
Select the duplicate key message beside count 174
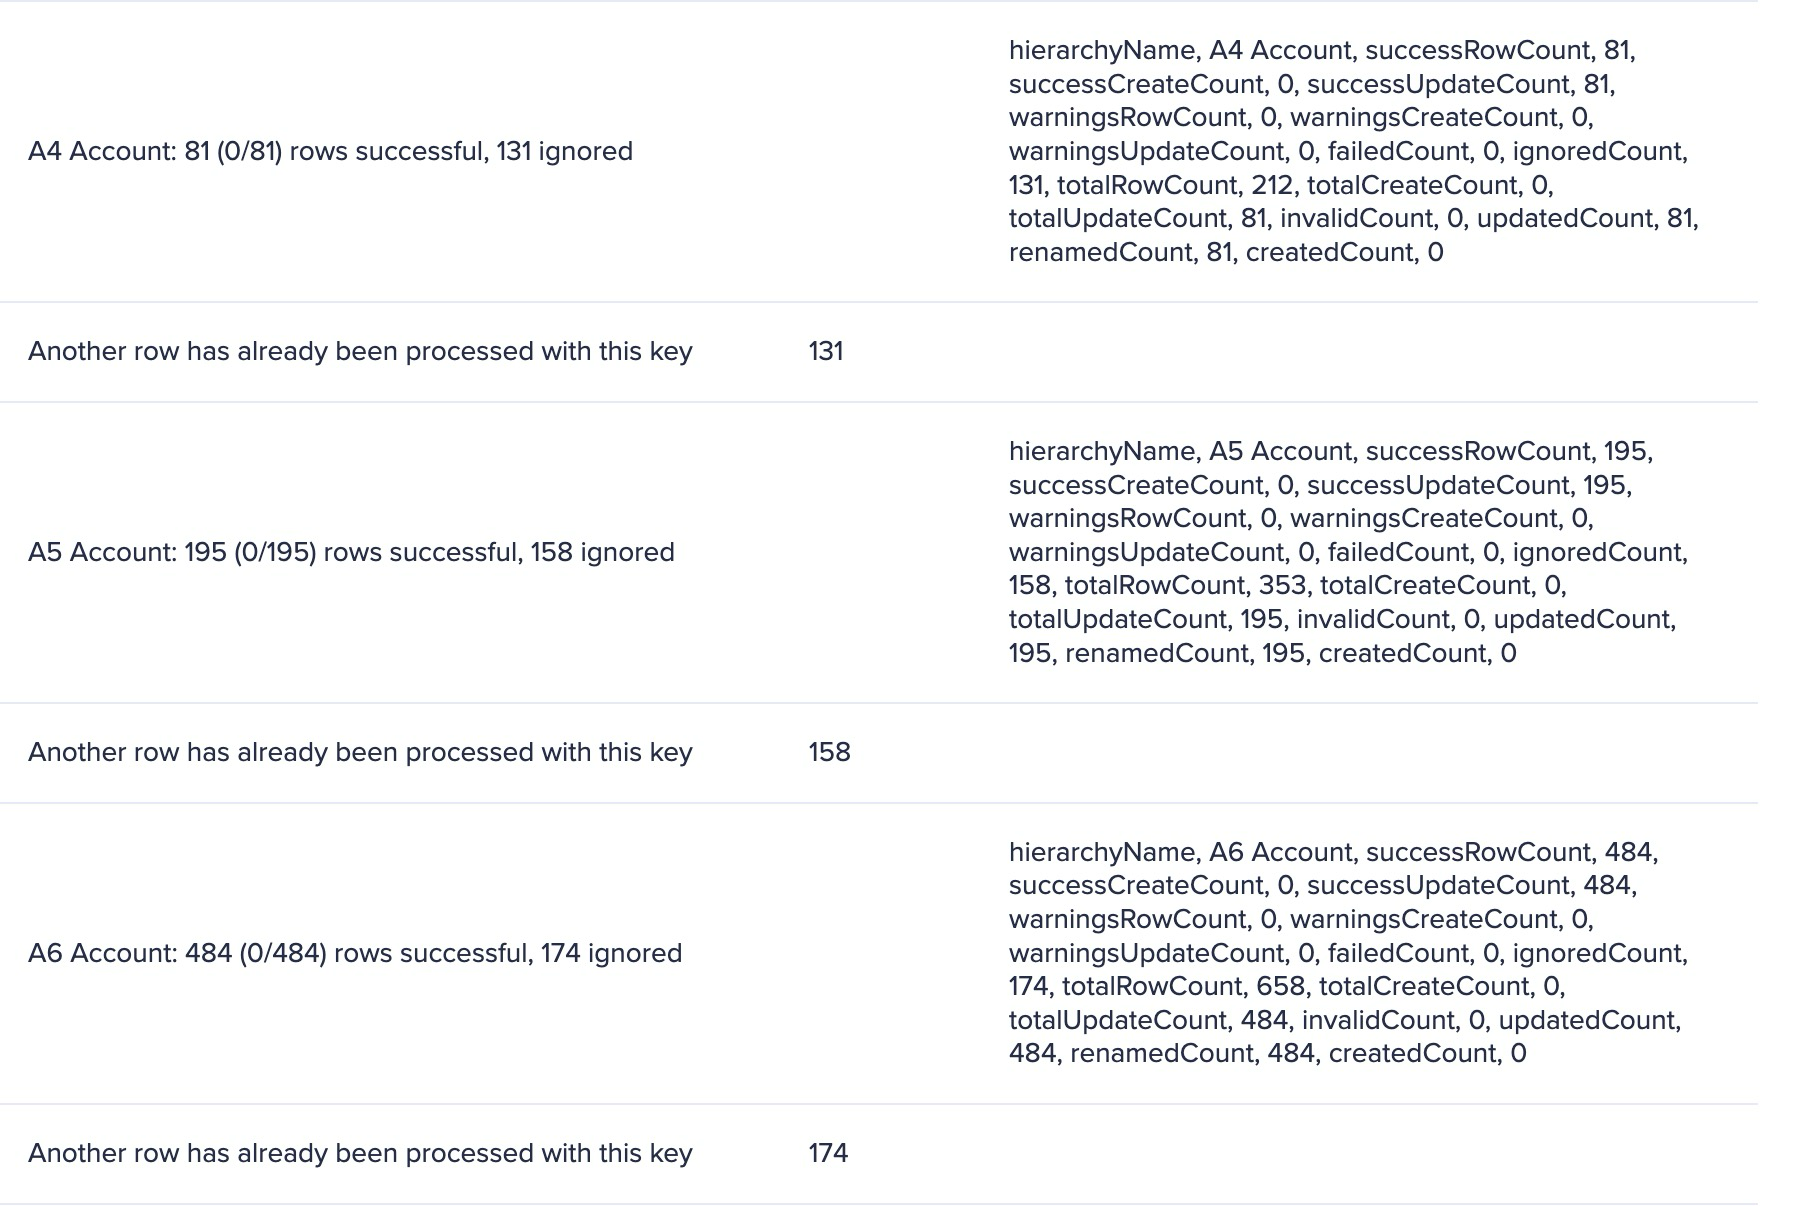(x=360, y=1154)
